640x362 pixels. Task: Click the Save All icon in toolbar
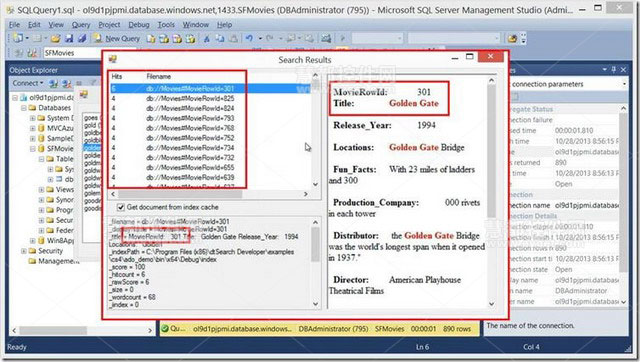(x=82, y=39)
